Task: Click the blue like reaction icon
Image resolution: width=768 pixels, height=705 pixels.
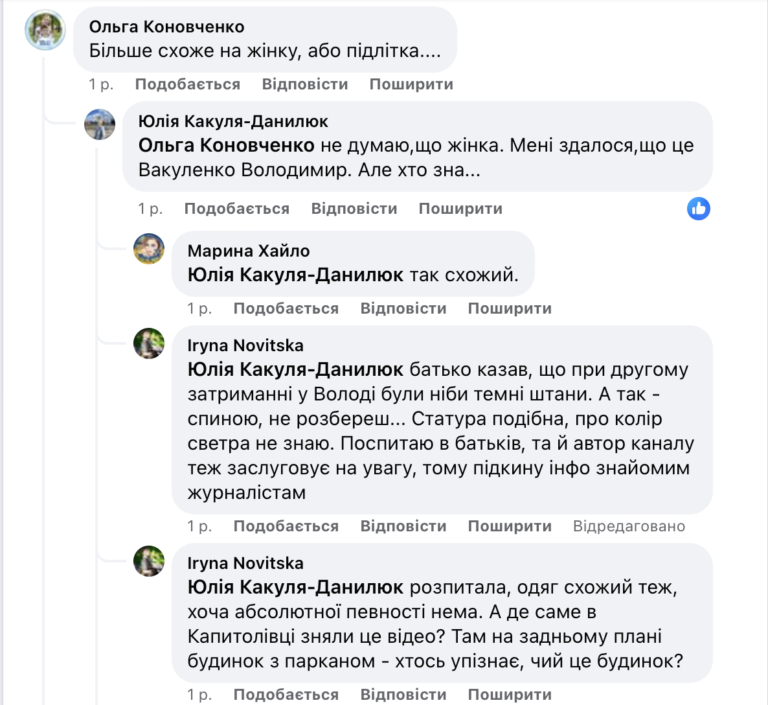Action: point(699,208)
